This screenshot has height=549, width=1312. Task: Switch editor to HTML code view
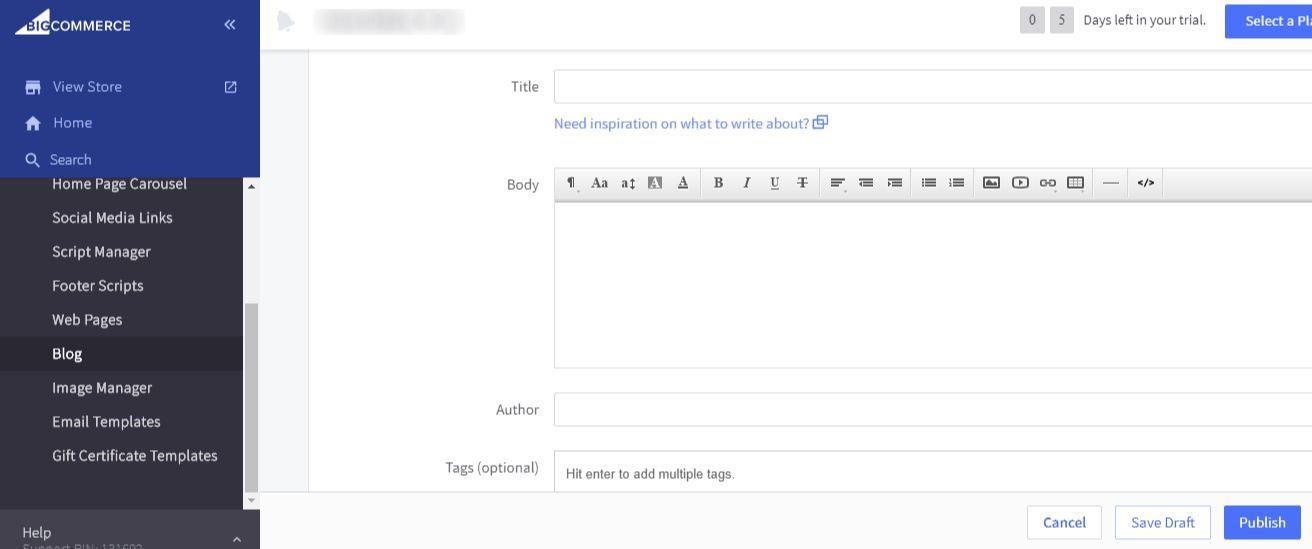[1146, 183]
